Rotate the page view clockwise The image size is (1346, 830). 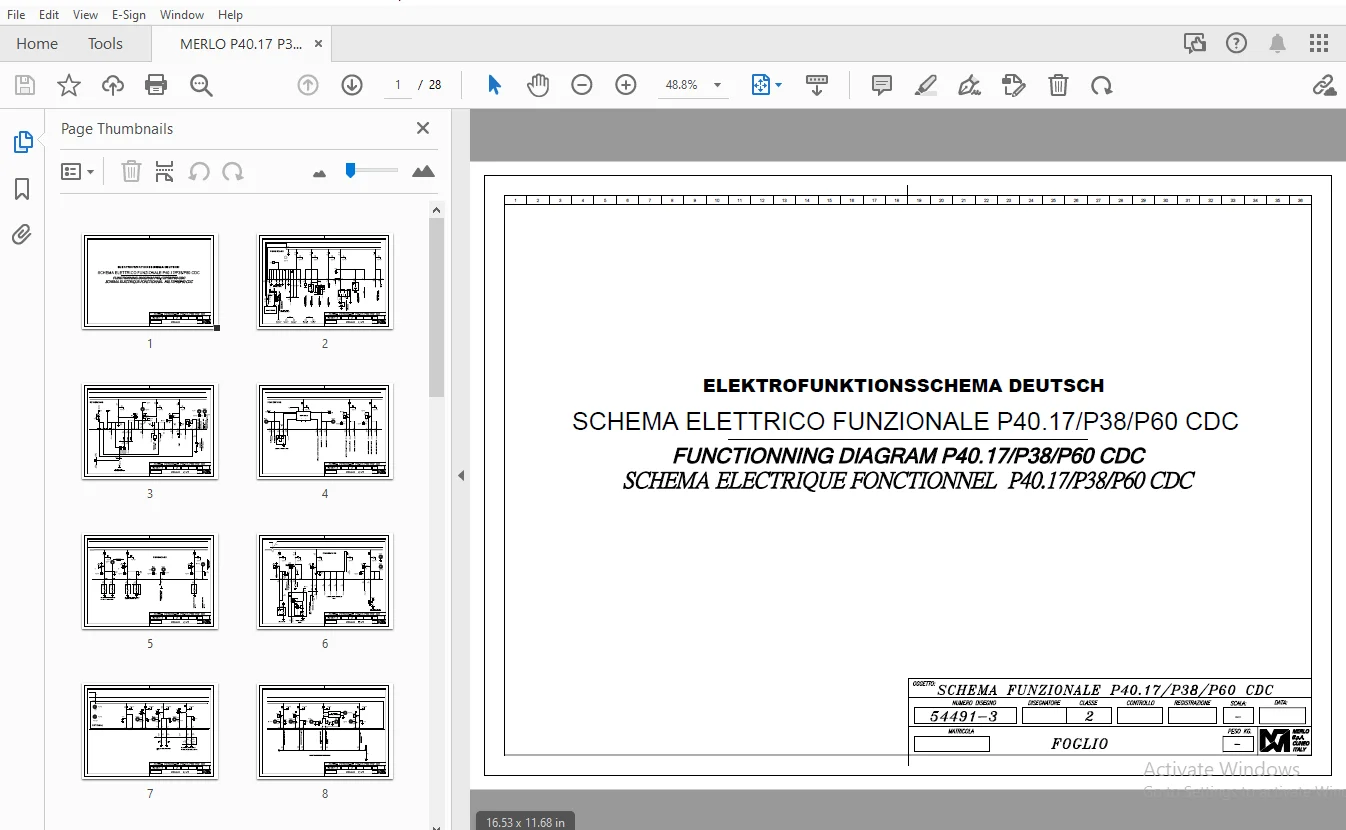pos(1102,86)
